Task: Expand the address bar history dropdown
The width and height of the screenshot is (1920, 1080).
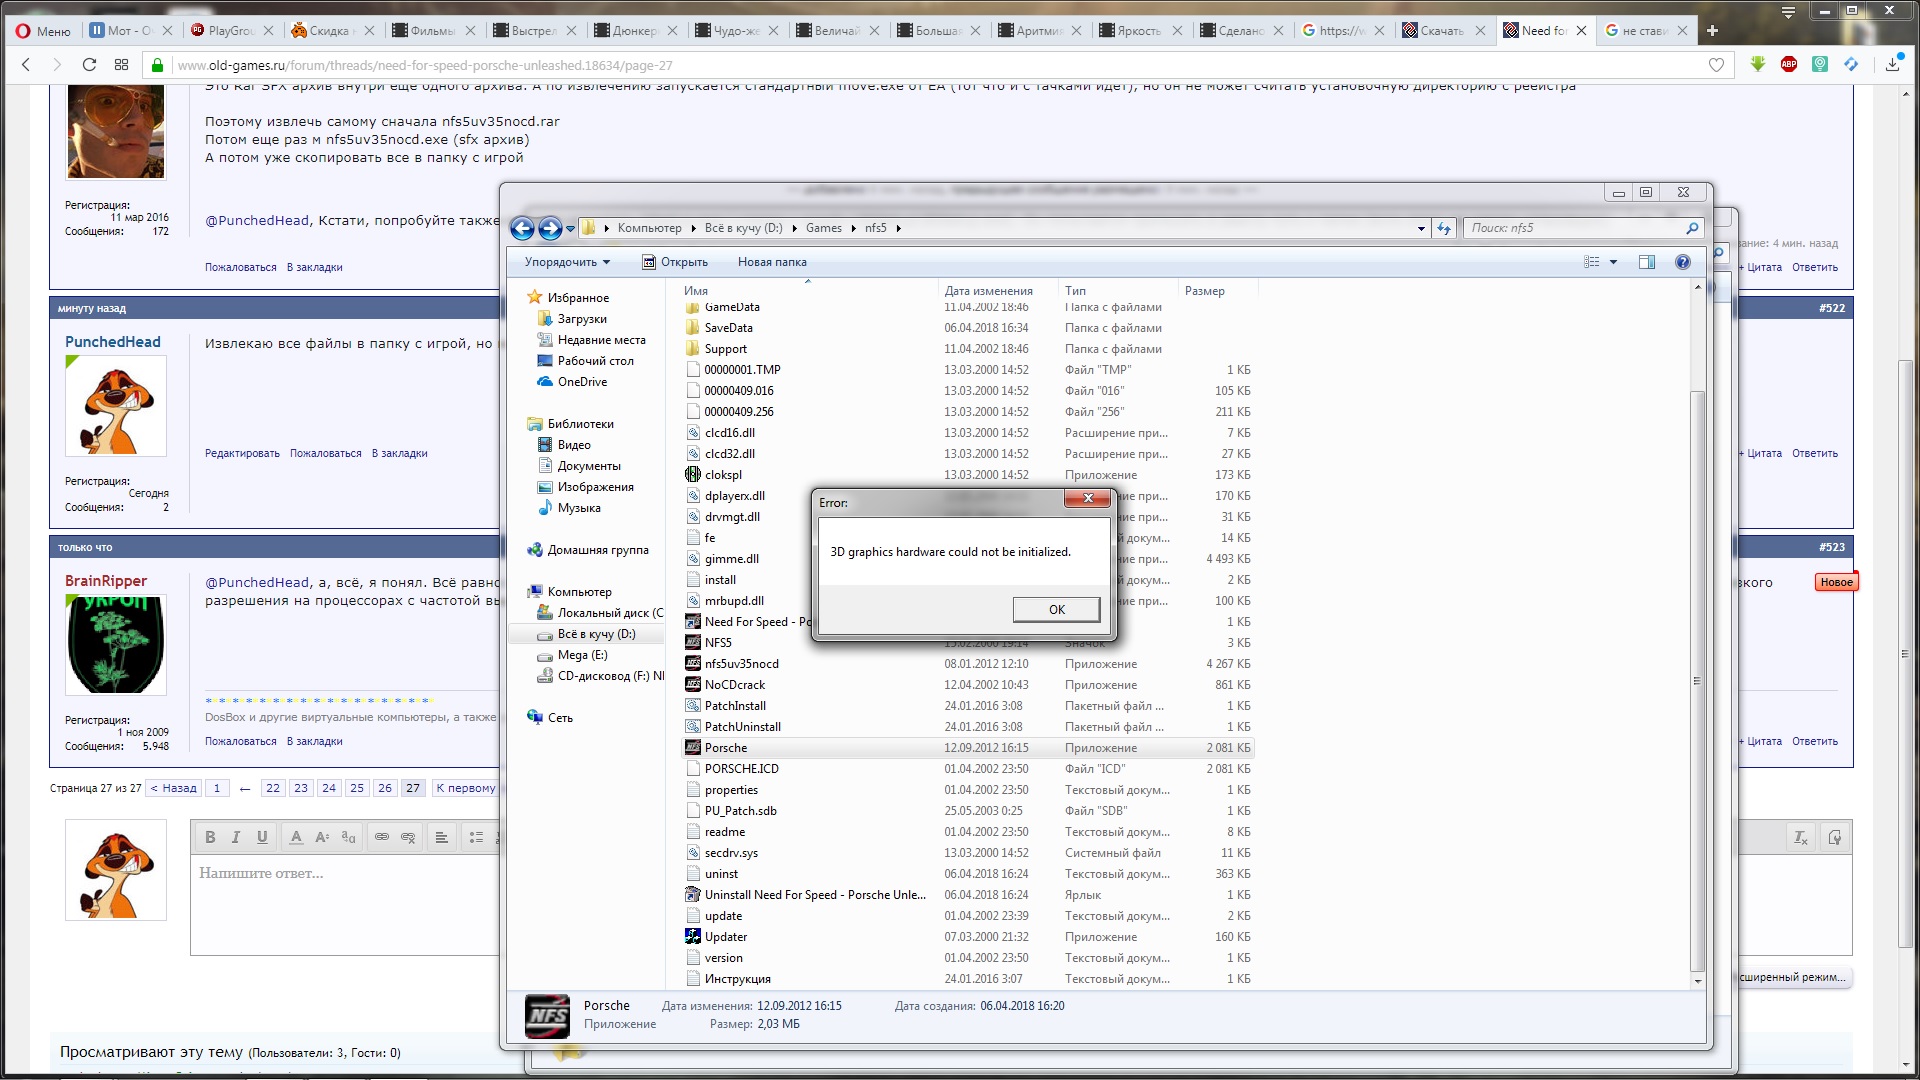Action: point(1421,229)
